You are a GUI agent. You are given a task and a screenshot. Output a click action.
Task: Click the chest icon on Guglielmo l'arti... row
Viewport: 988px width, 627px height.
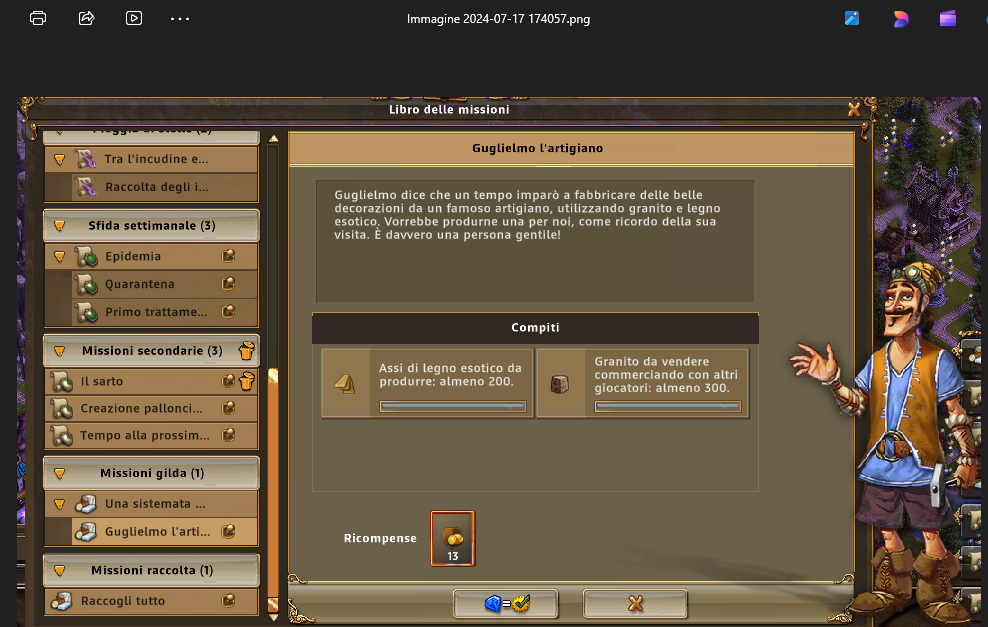pos(228,531)
